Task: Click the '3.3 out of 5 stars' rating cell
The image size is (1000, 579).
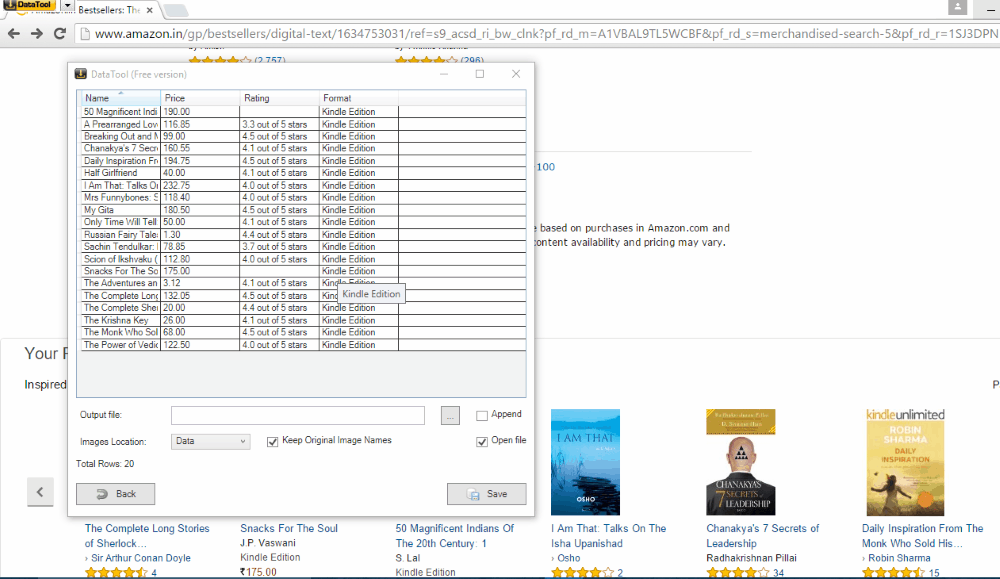Action: [279, 124]
